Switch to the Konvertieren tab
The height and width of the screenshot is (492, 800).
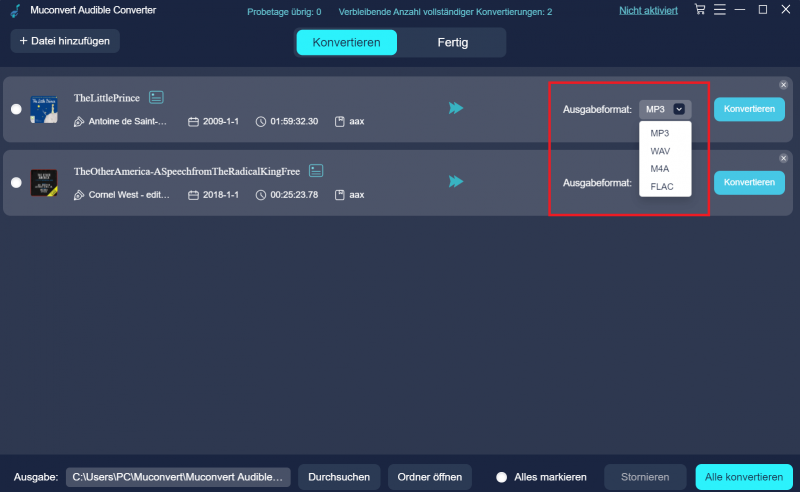tap(346, 42)
